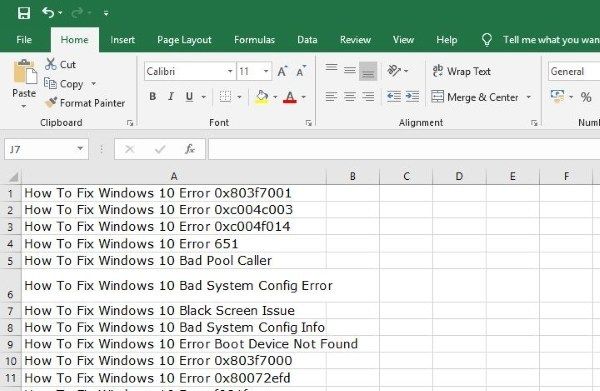Viewport: 600px width, 391px height.
Task: Click the Insert Function fx icon
Action: point(190,149)
